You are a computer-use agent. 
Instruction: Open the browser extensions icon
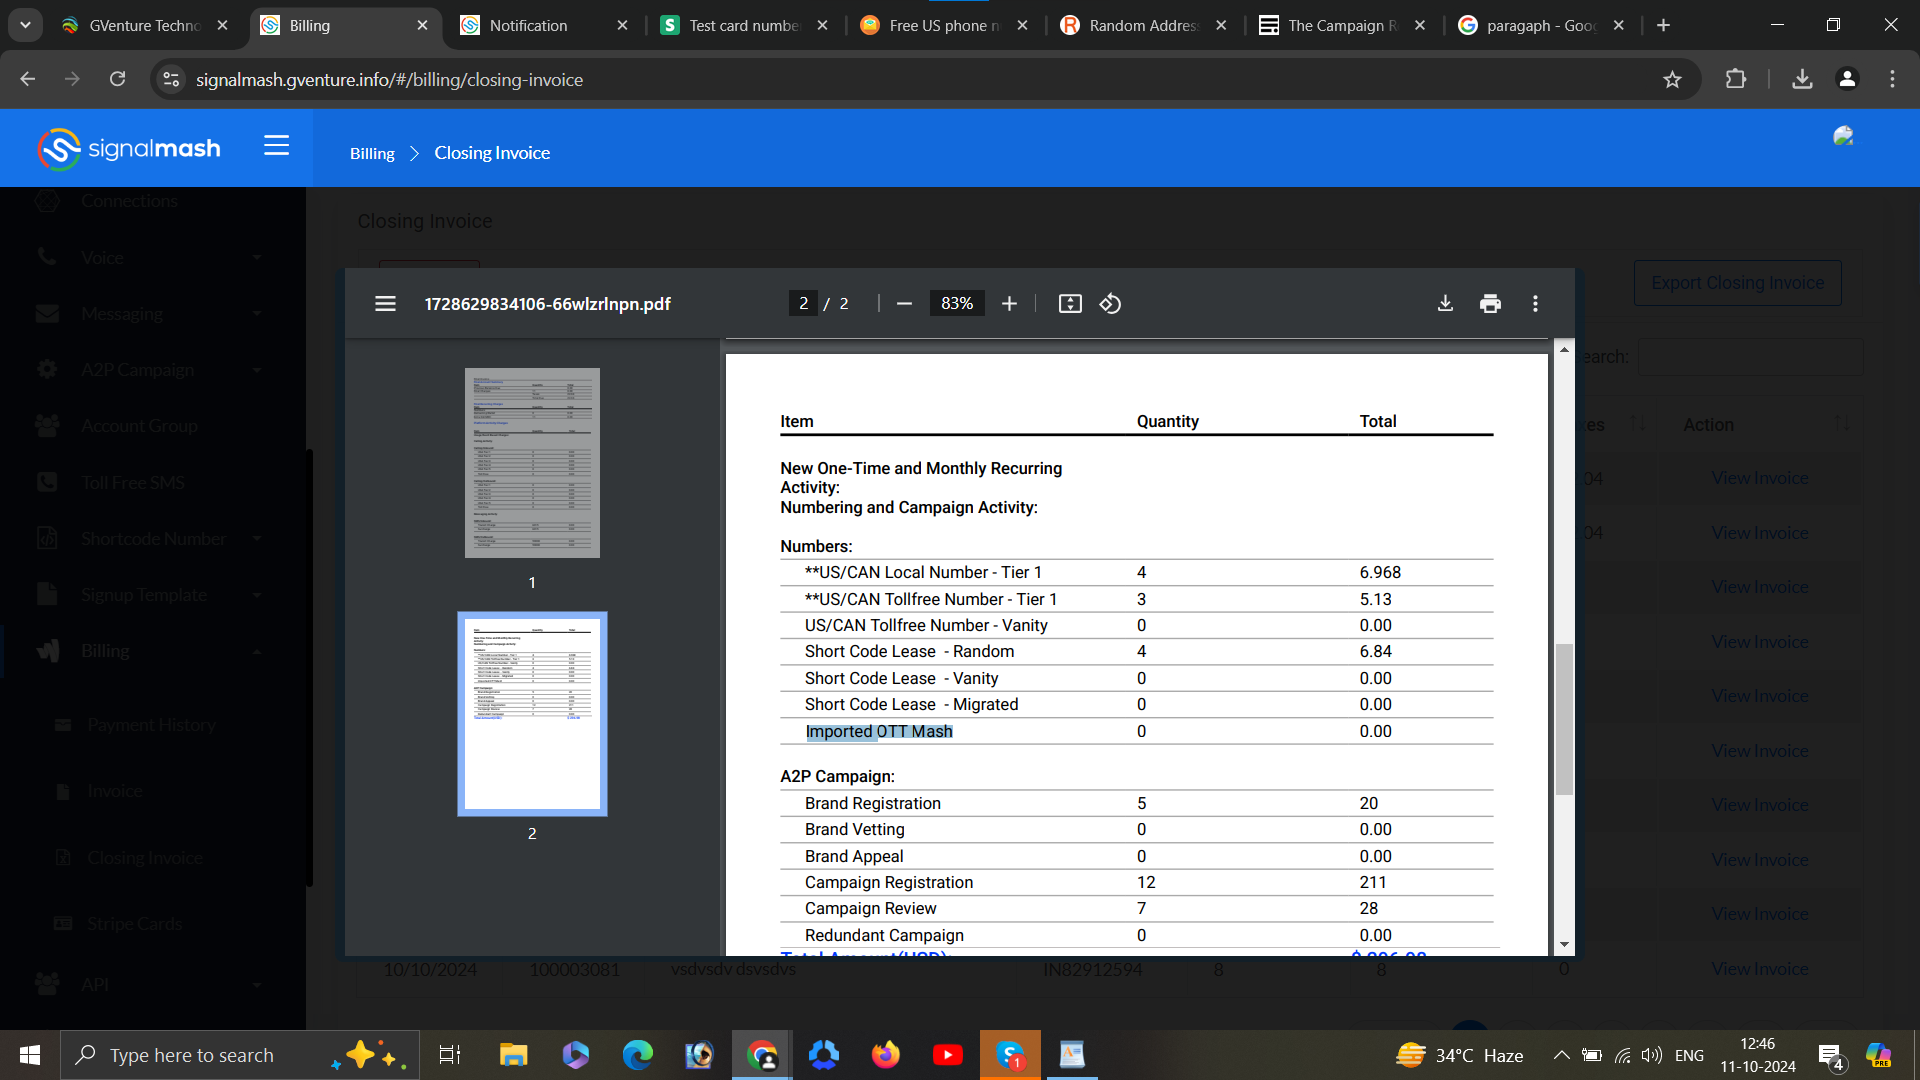coord(1736,79)
